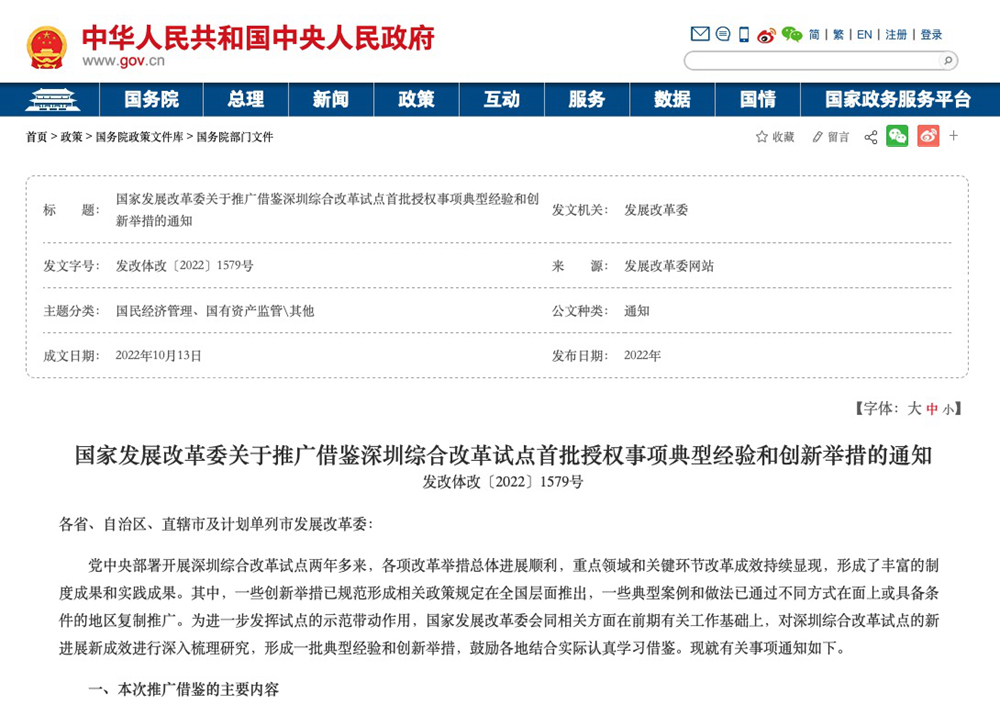Click the search magnifier icon
1000x716 pixels.
(947, 61)
